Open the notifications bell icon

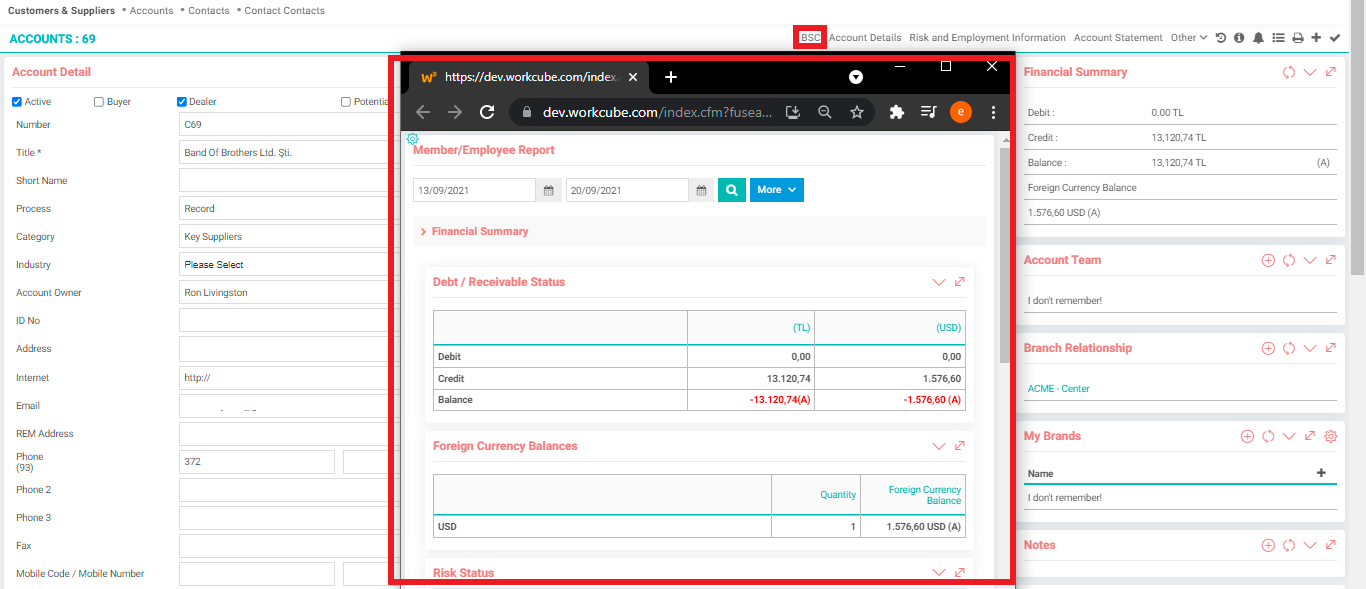point(1258,38)
